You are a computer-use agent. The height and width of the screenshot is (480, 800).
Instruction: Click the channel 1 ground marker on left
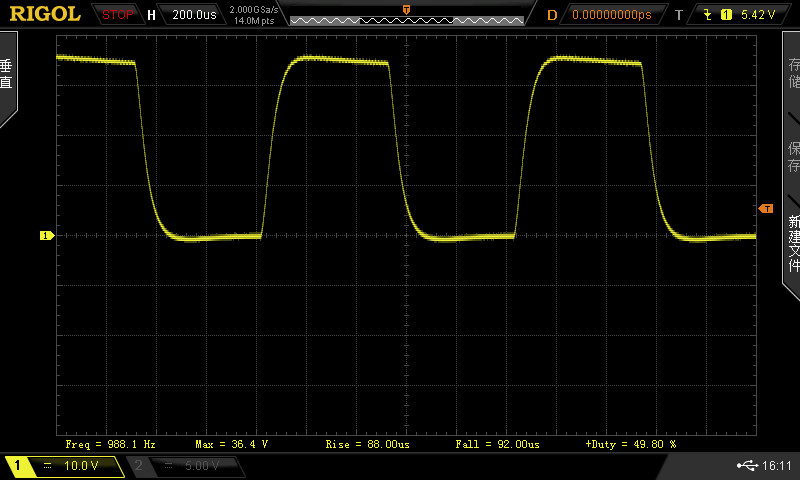point(46,236)
